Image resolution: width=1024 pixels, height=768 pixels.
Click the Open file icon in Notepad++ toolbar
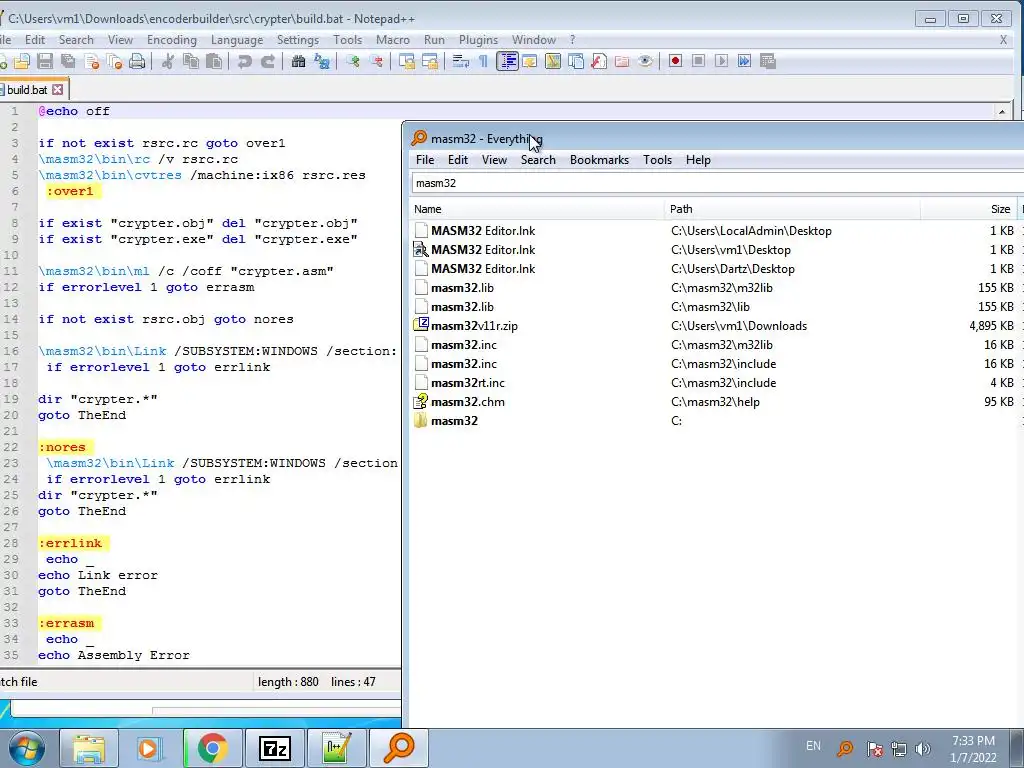click(22, 61)
